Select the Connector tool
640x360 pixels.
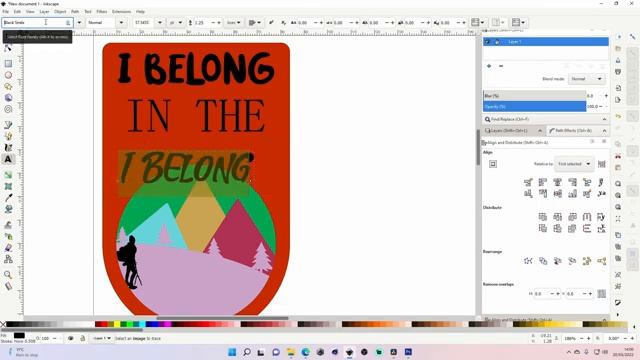pyautogui.click(x=8, y=259)
